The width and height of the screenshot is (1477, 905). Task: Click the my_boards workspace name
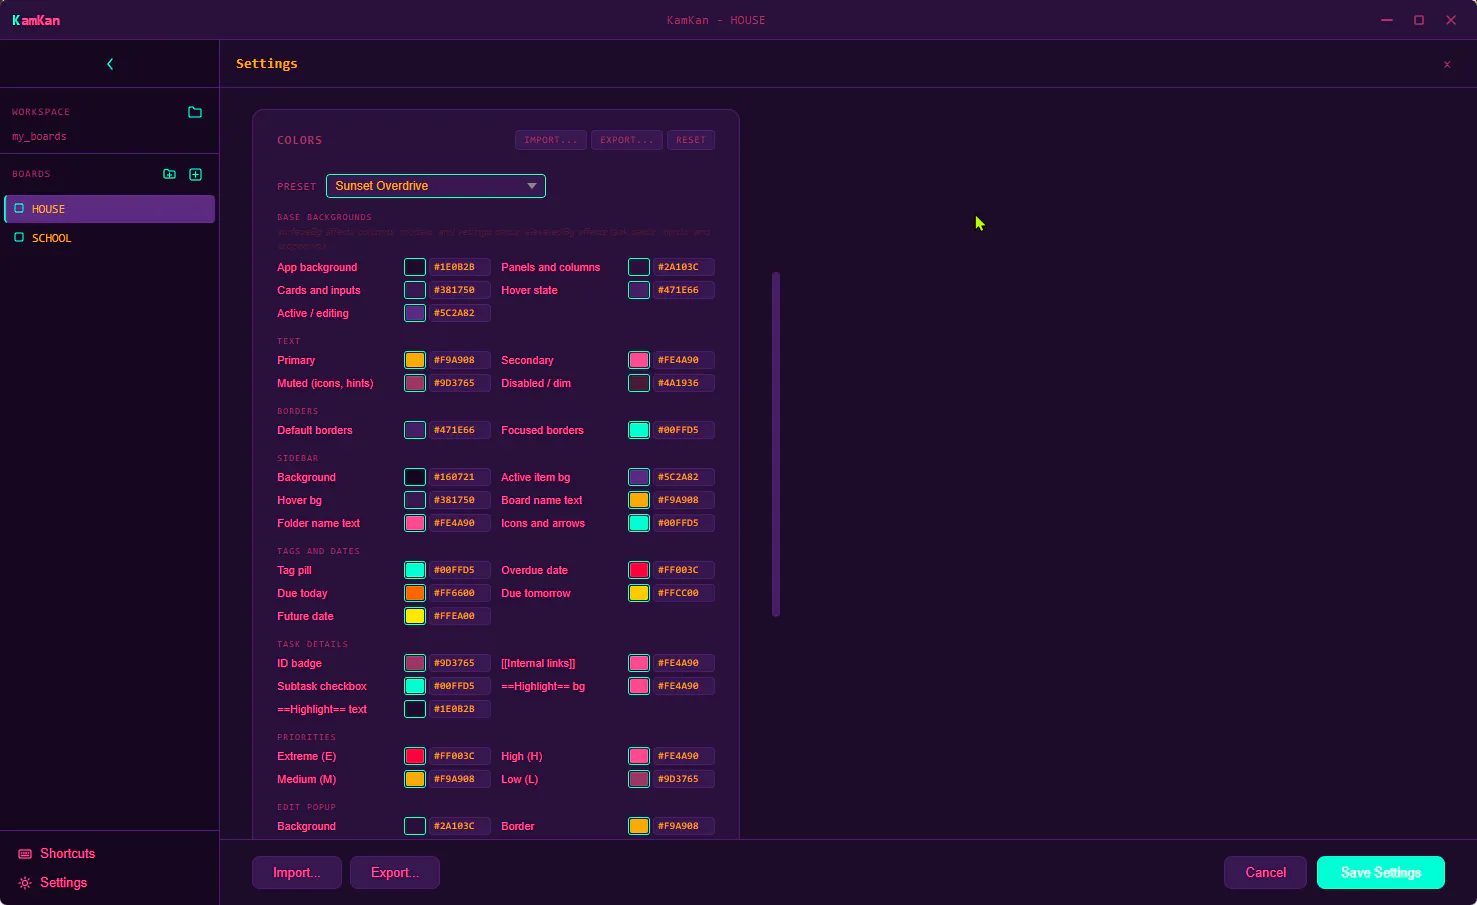tap(39, 136)
